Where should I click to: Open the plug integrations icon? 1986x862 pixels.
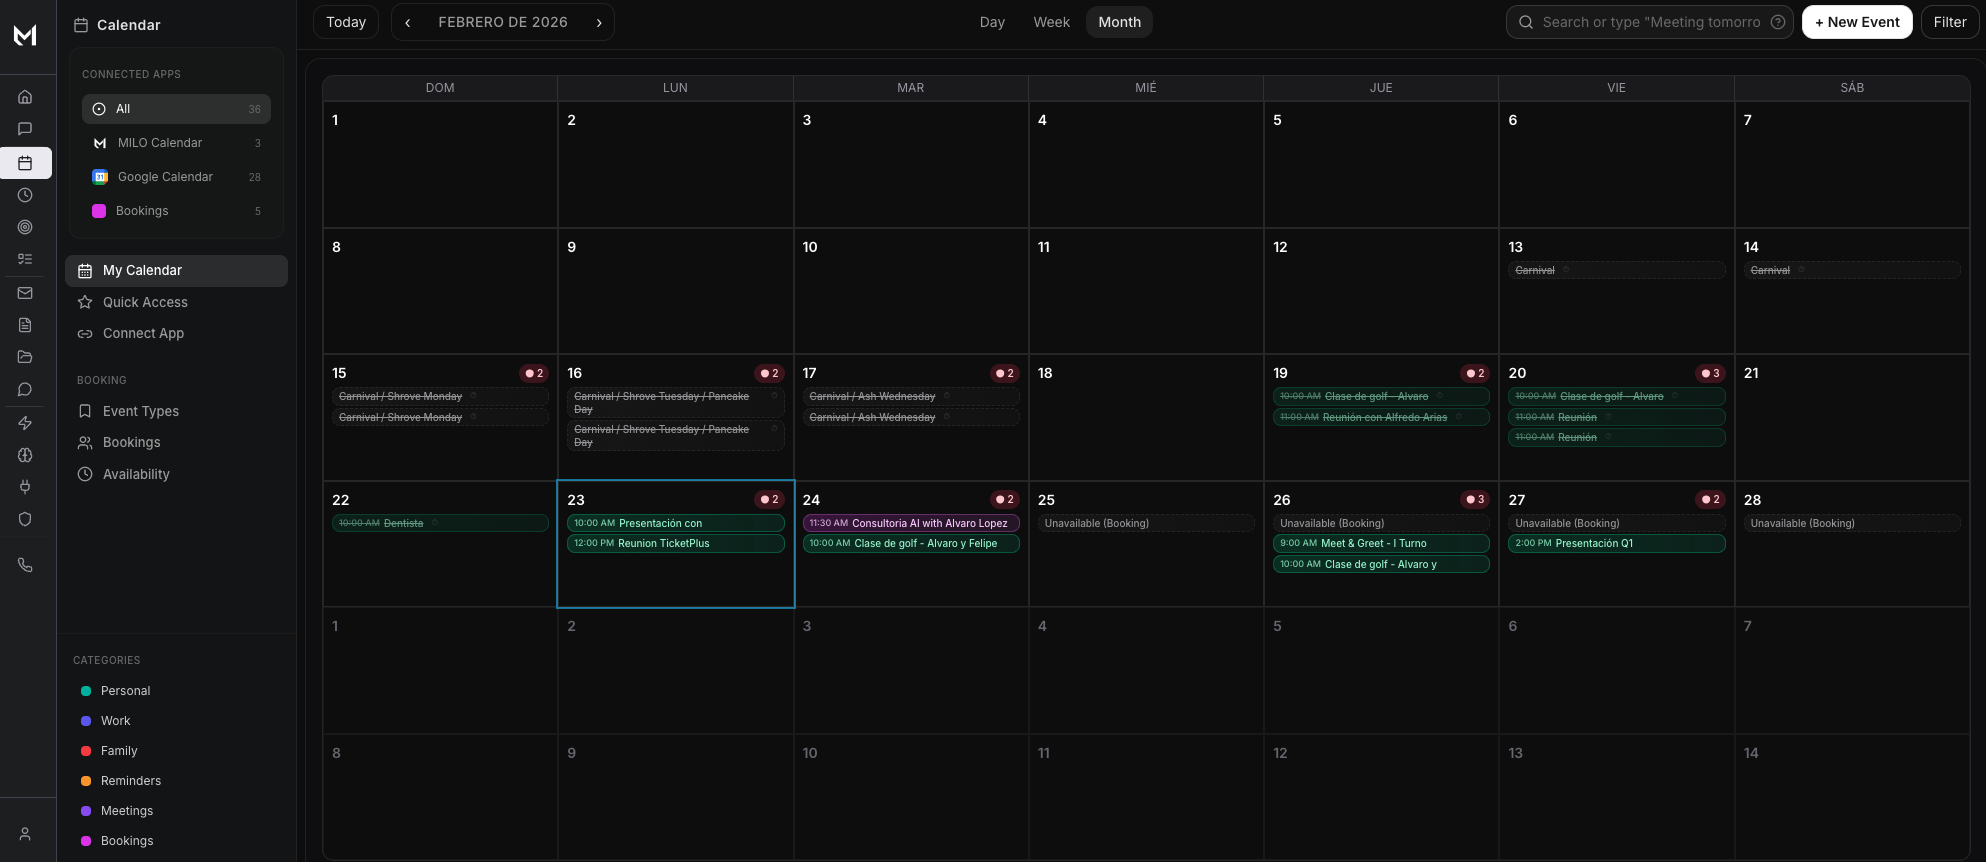25,487
